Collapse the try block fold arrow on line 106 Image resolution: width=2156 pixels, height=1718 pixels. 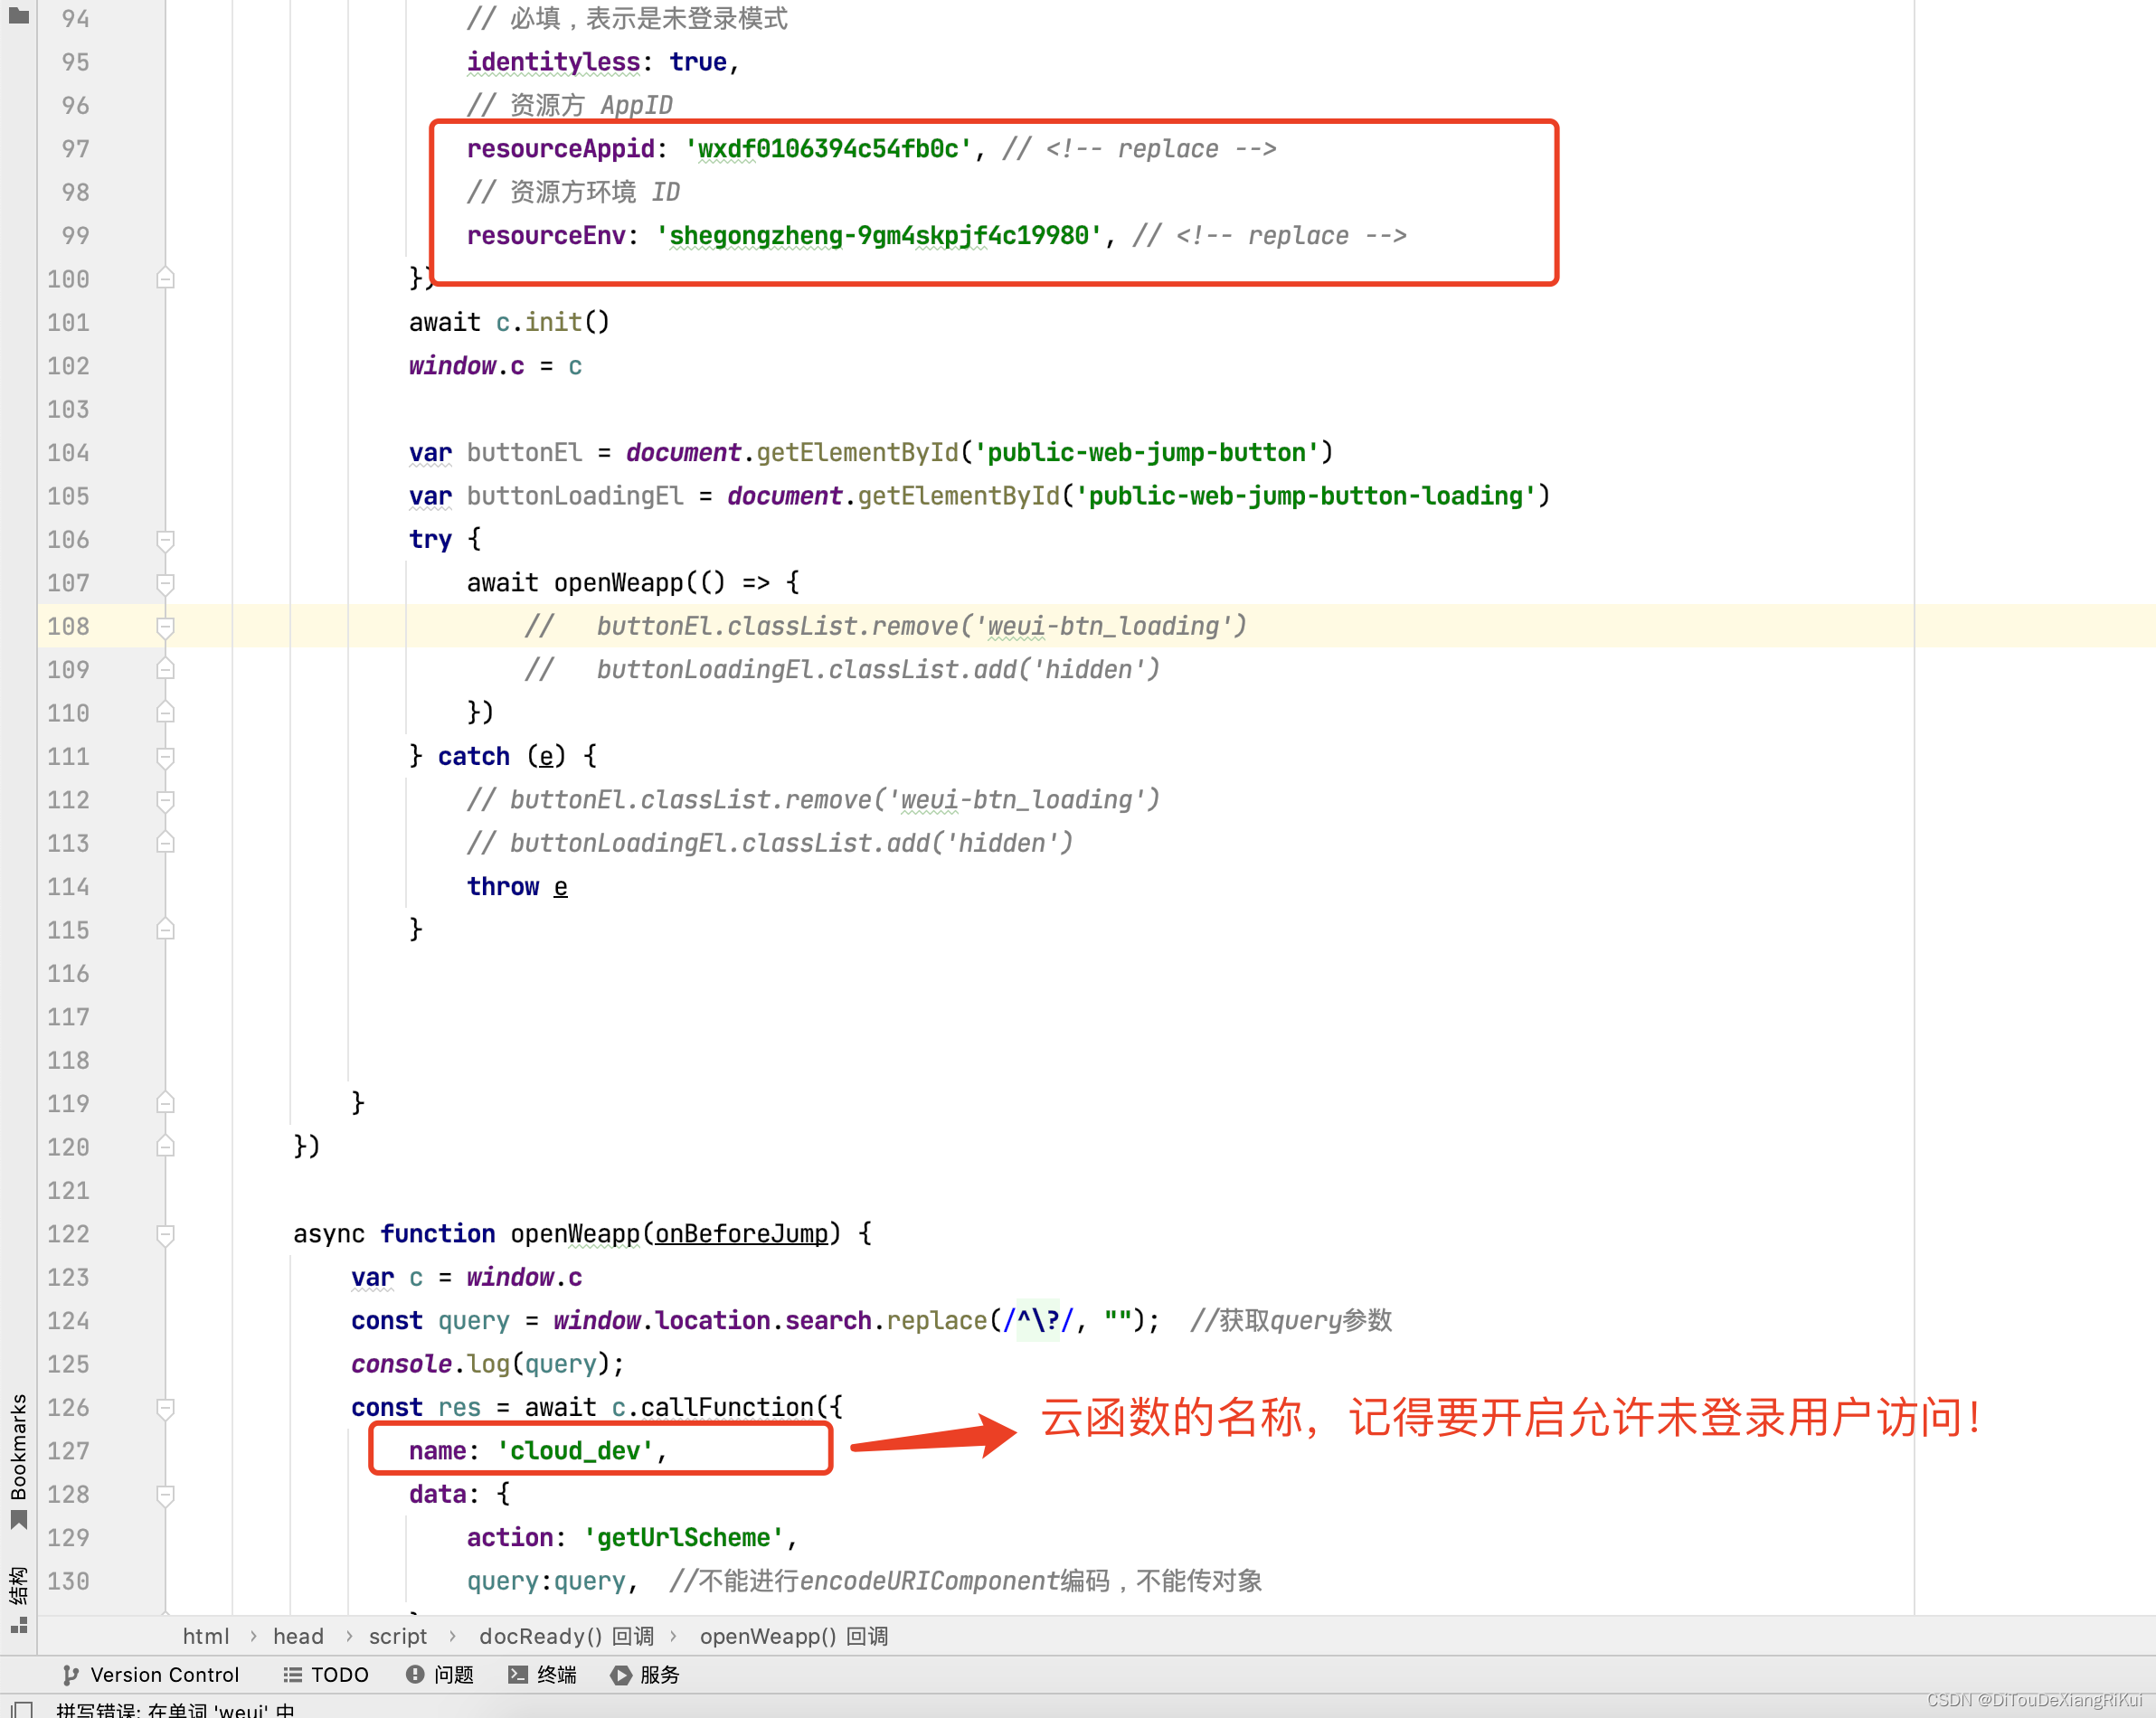[165, 540]
